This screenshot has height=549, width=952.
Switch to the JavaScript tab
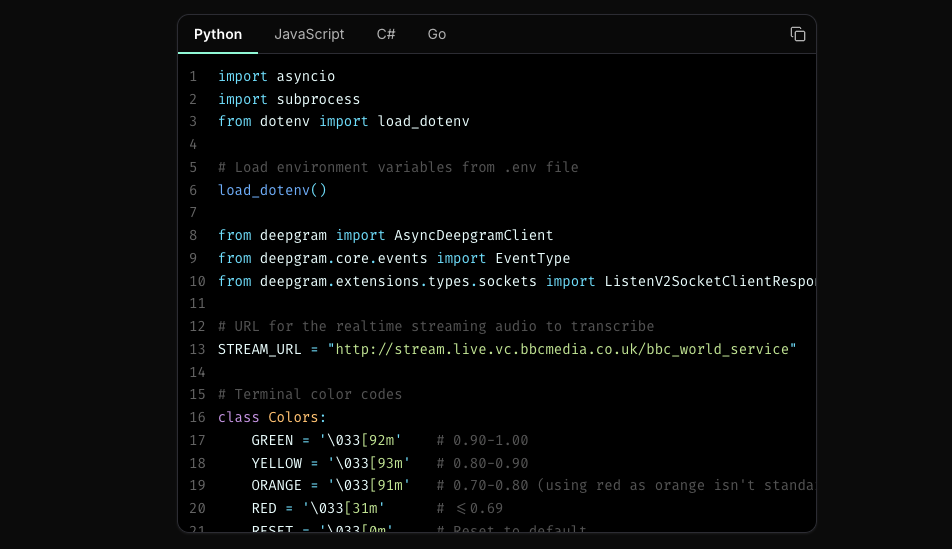coord(309,34)
